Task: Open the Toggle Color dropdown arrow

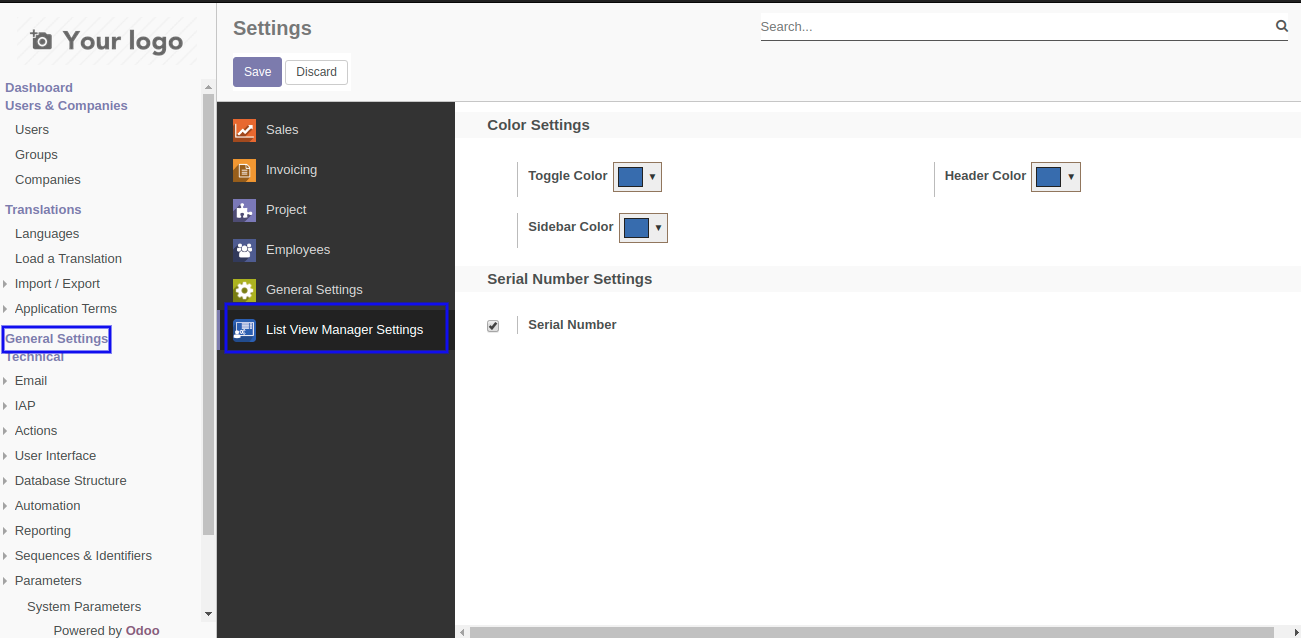Action: 652,177
